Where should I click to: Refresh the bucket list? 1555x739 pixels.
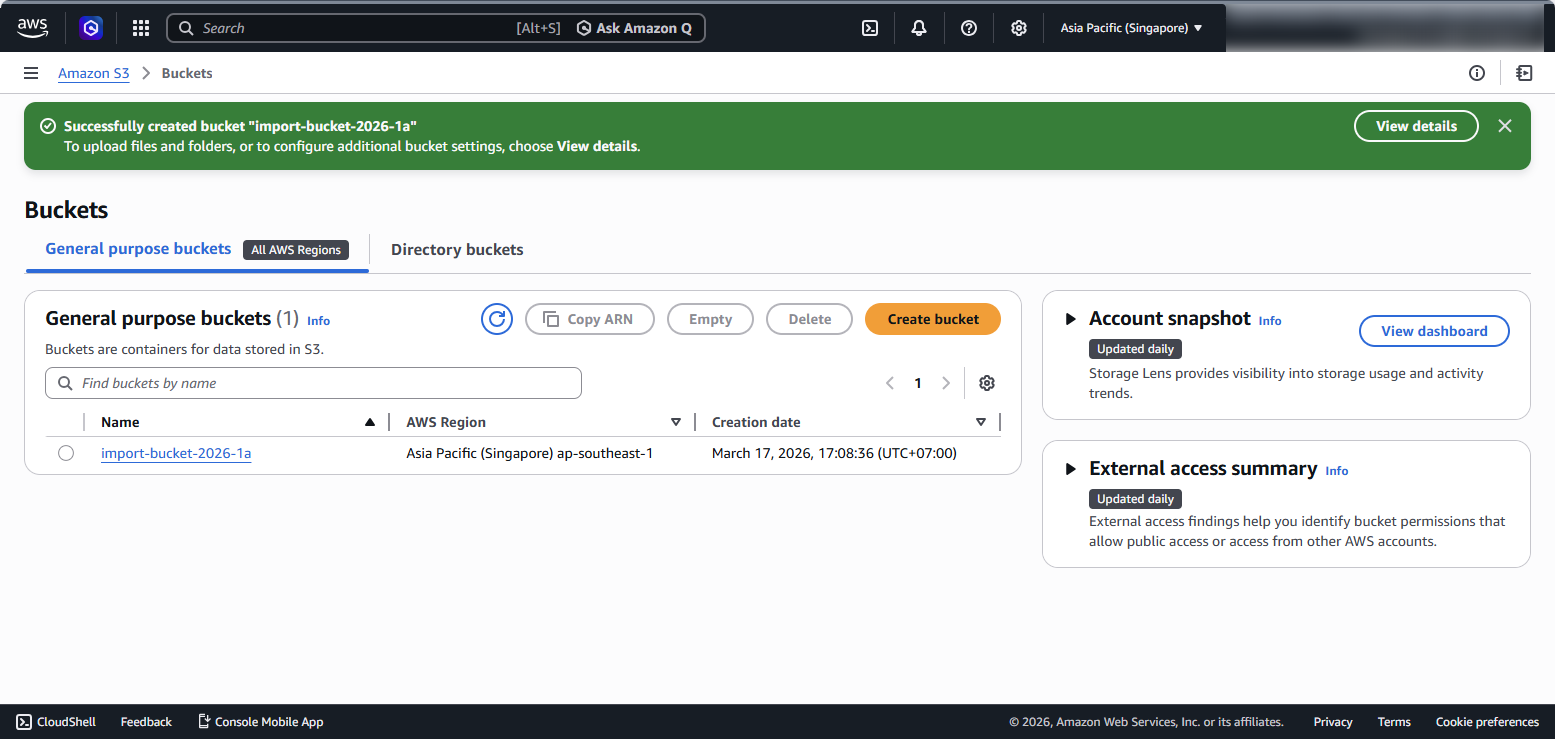point(497,319)
